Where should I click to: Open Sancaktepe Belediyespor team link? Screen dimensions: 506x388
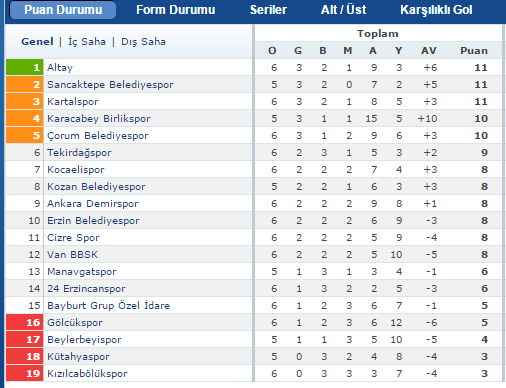[x=110, y=85]
